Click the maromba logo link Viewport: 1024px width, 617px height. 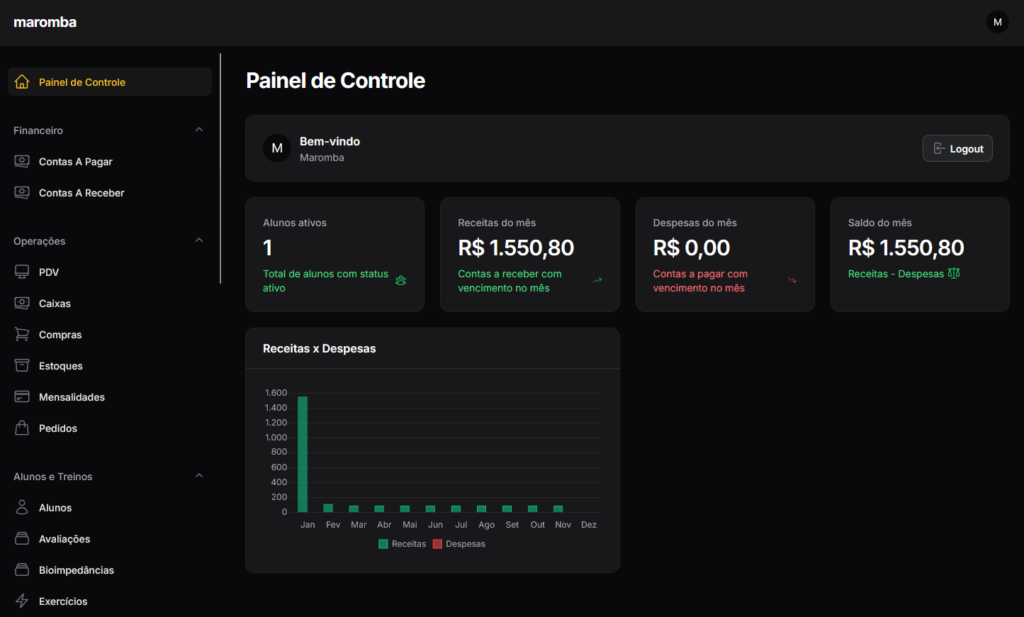tap(45, 22)
